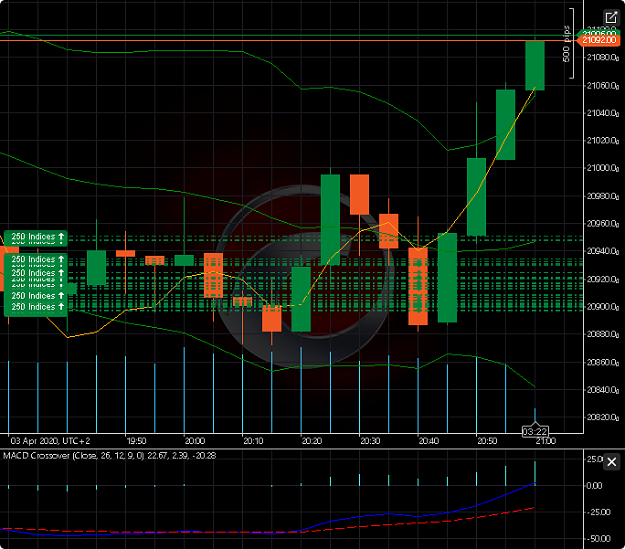Click the 20:00 time axis label

coord(195,441)
